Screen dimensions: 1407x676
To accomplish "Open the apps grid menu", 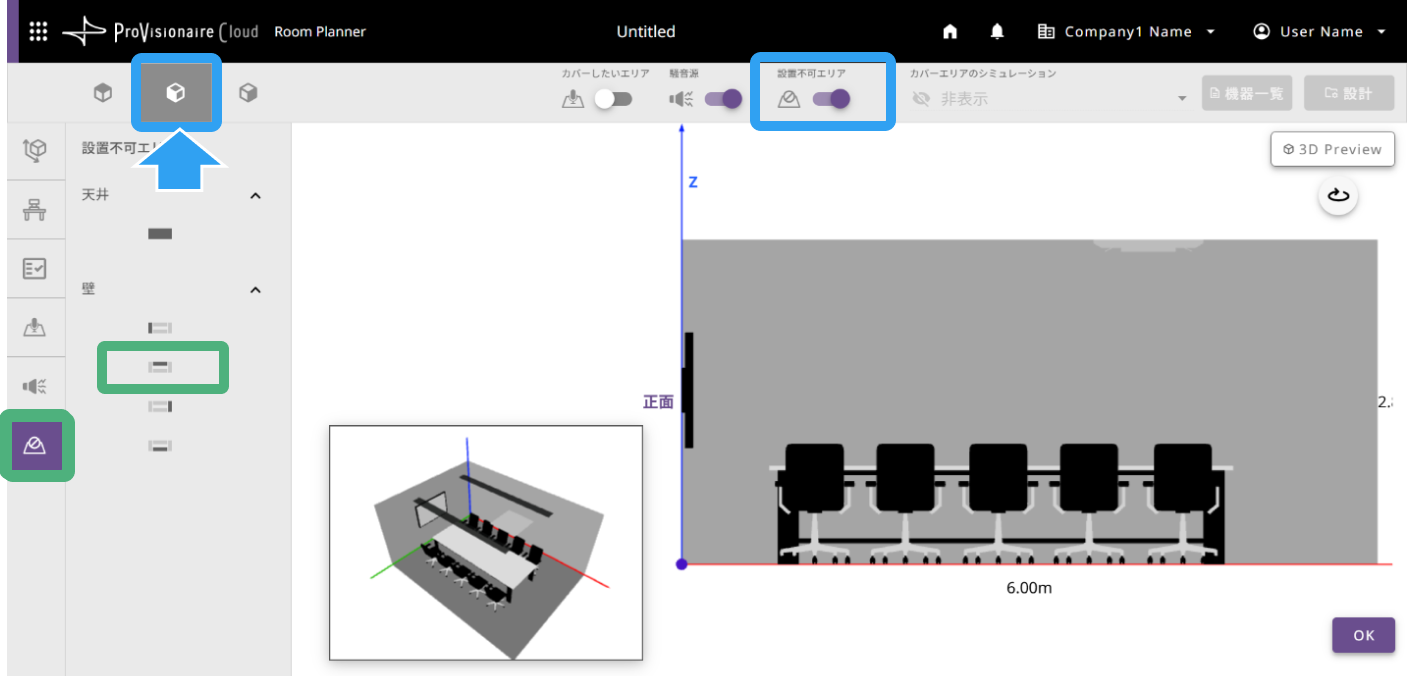I will (x=38, y=31).
